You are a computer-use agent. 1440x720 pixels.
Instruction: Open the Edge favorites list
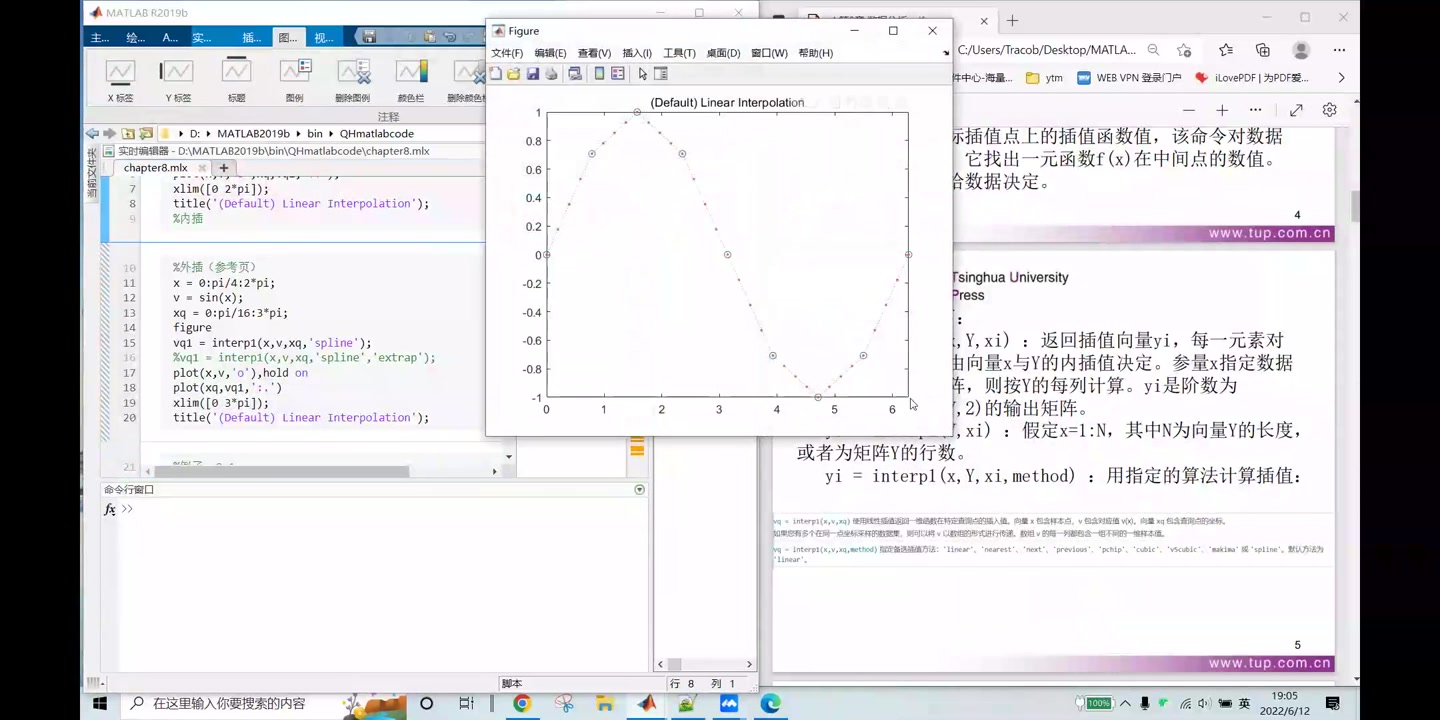[1226, 50]
